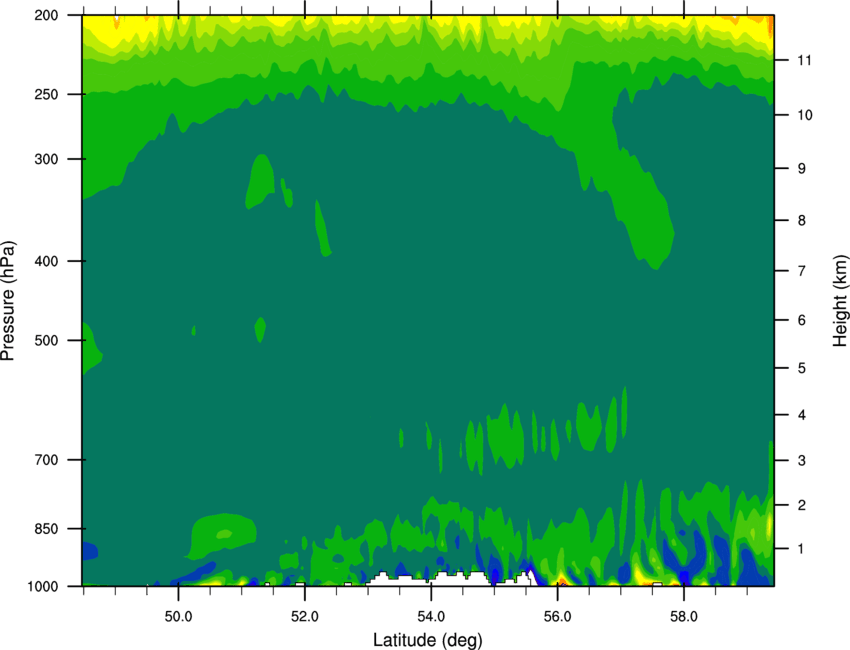Click the 4 km height tick label
Viewport: 850px width, 650px height.
coord(802,415)
